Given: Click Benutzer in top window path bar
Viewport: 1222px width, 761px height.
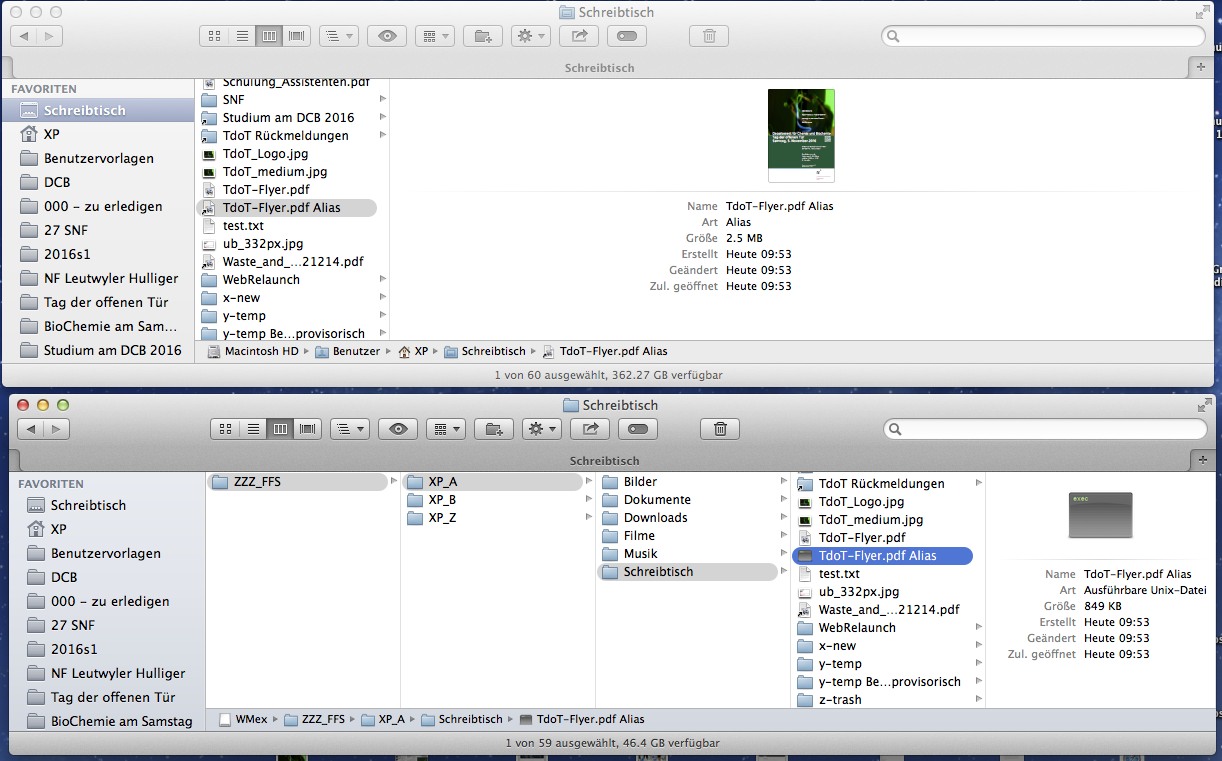Looking at the screenshot, I should pyautogui.click(x=349, y=351).
